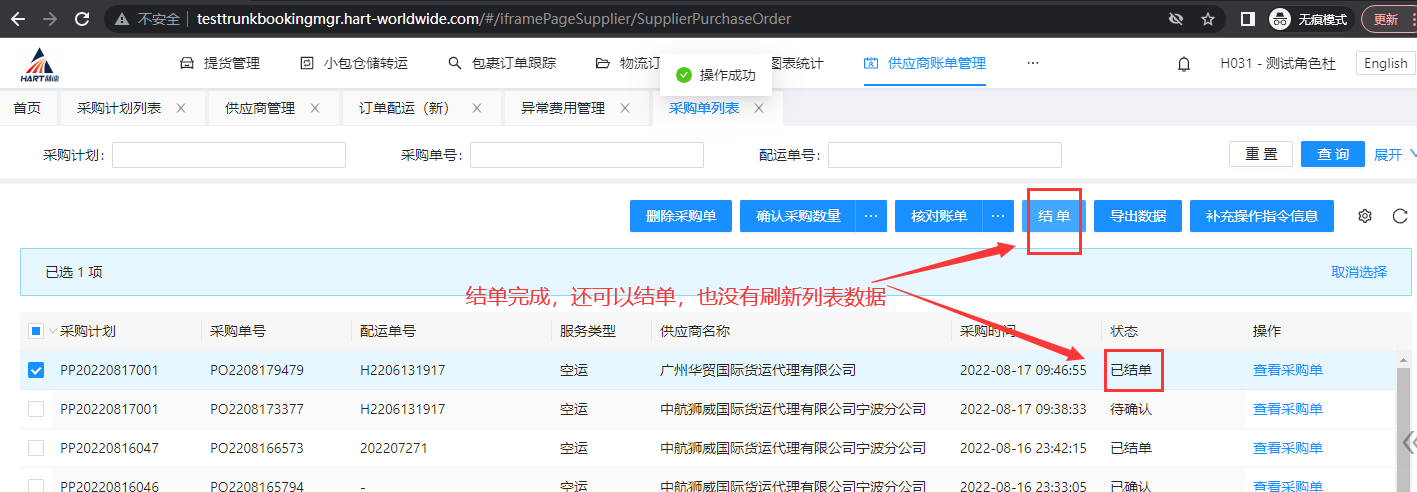
Task: Click the HART logo
Action: tap(41, 64)
